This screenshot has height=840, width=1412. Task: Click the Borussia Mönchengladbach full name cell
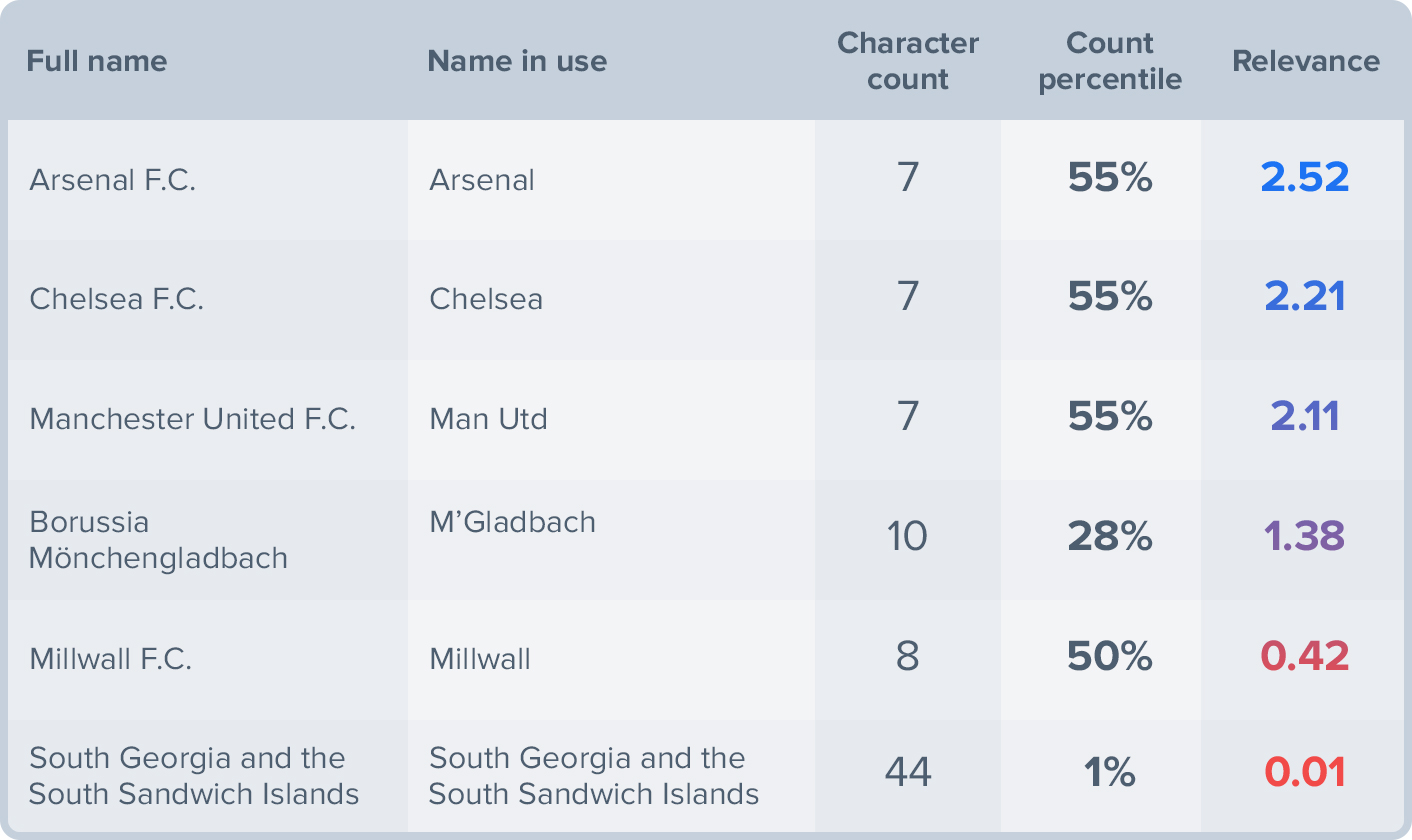point(158,539)
